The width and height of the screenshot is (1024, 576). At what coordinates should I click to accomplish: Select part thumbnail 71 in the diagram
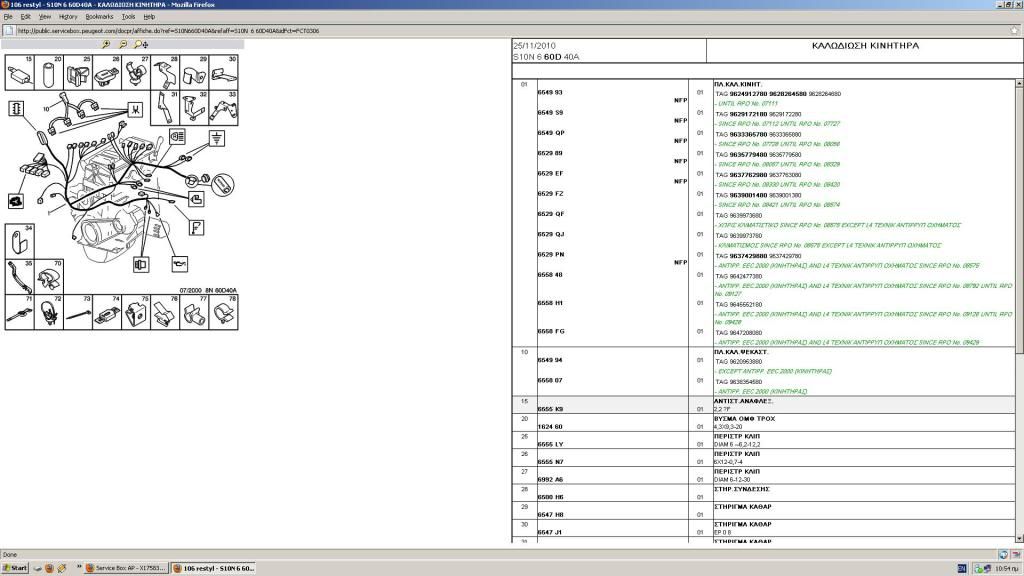[x=20, y=312]
